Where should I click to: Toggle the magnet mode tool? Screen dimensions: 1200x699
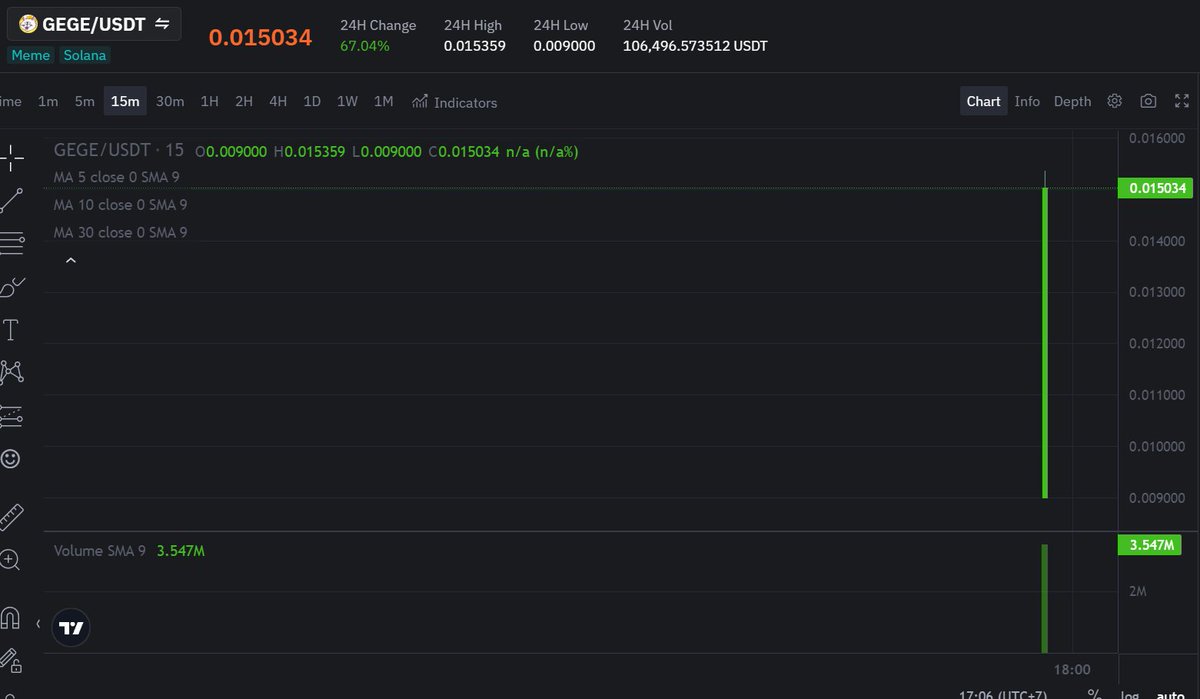coord(10,618)
